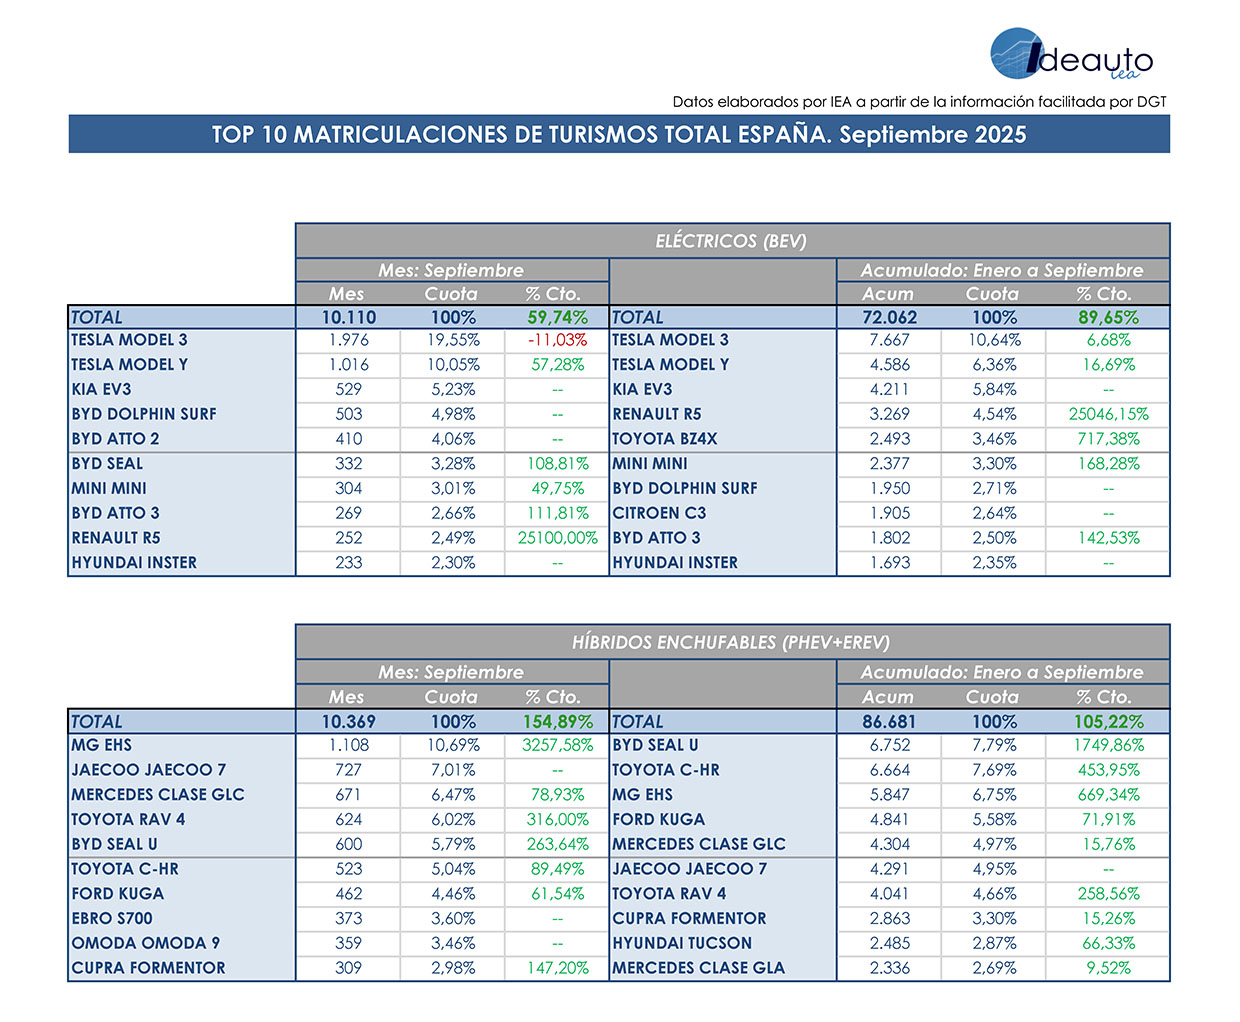Image resolution: width=1240 pixels, height=1022 pixels.
Task: Select BEV 'Acumulado: Enero a Septiembre' header
Action: [1002, 270]
